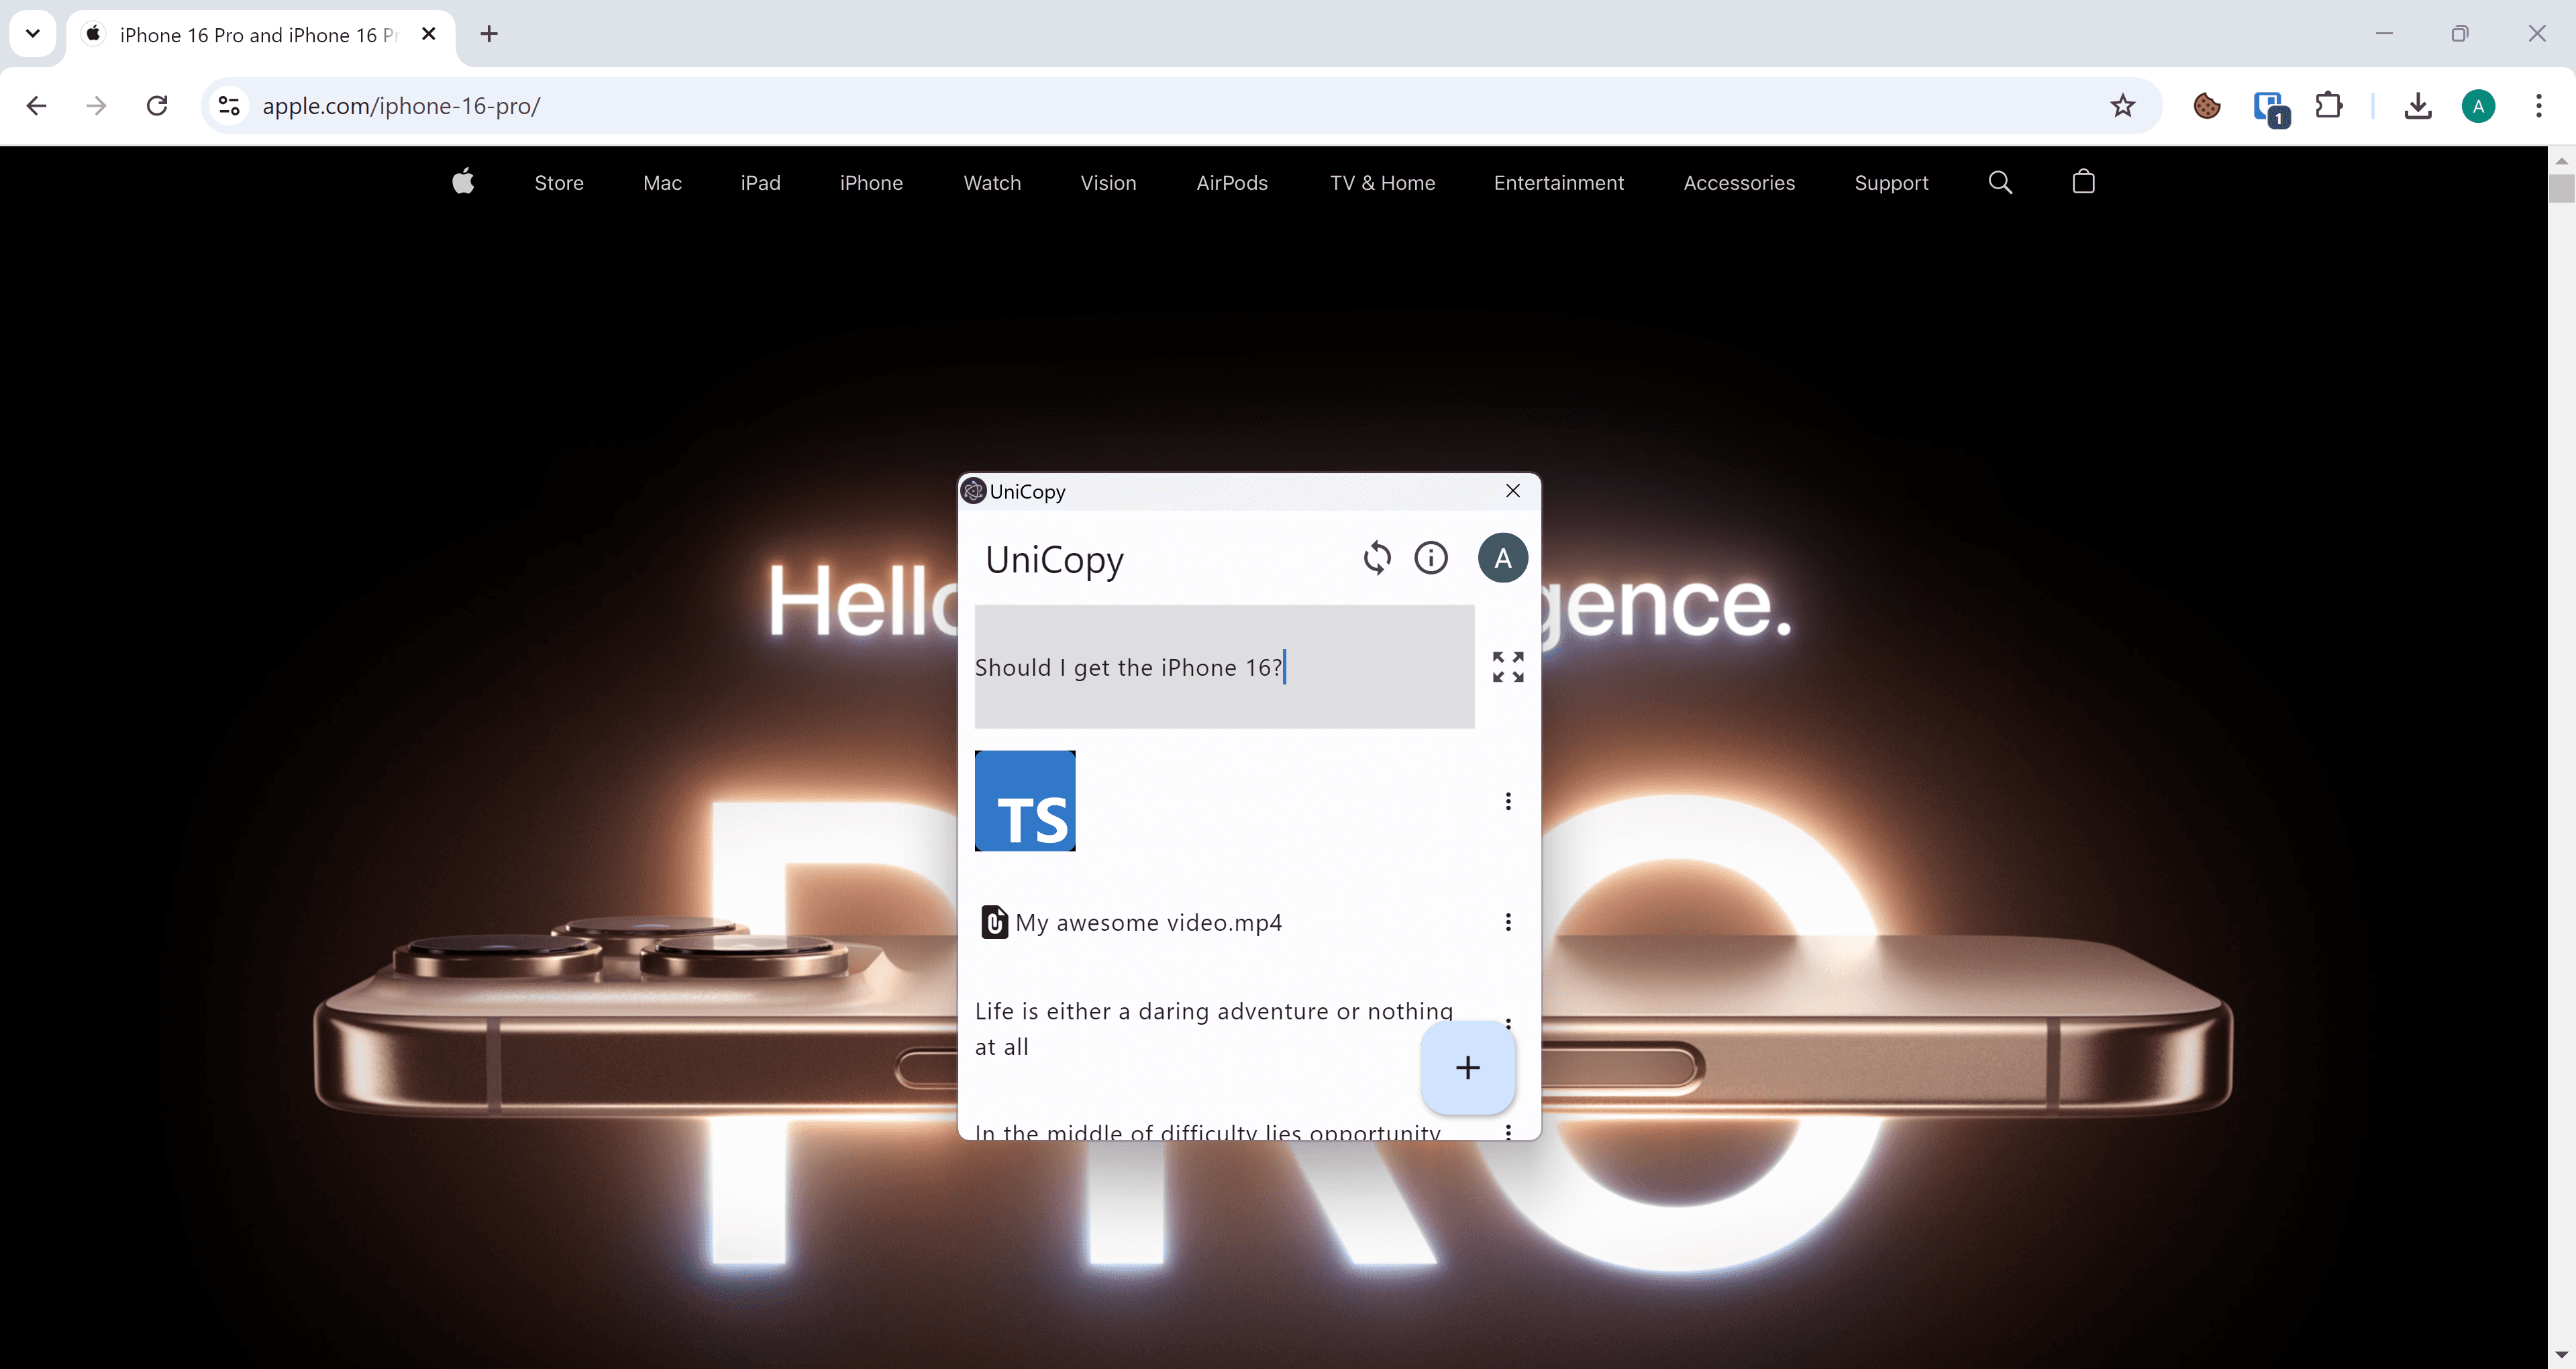The width and height of the screenshot is (2576, 1369).
Task: Open options menu for TS image entry
Action: click(x=1508, y=801)
